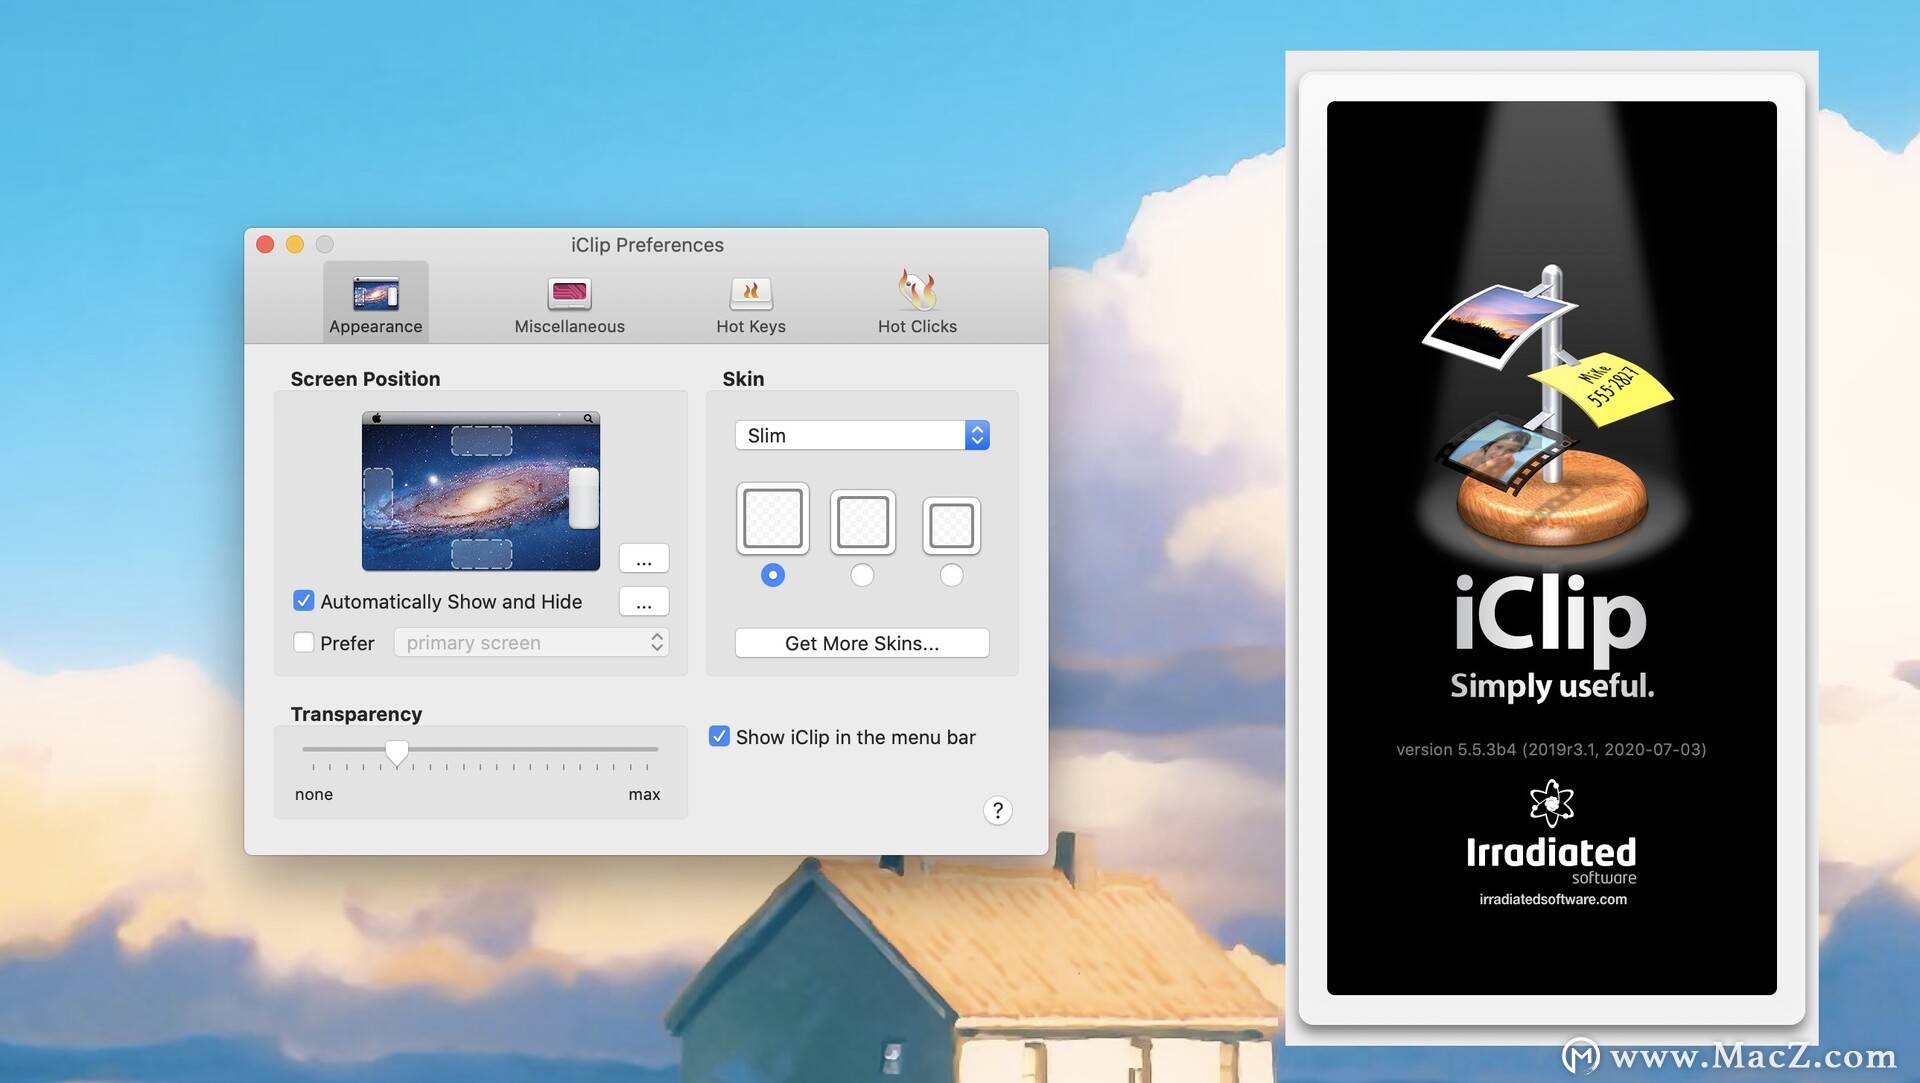The image size is (1920, 1083).
Task: Select the Hot Keys tab
Action: click(750, 301)
